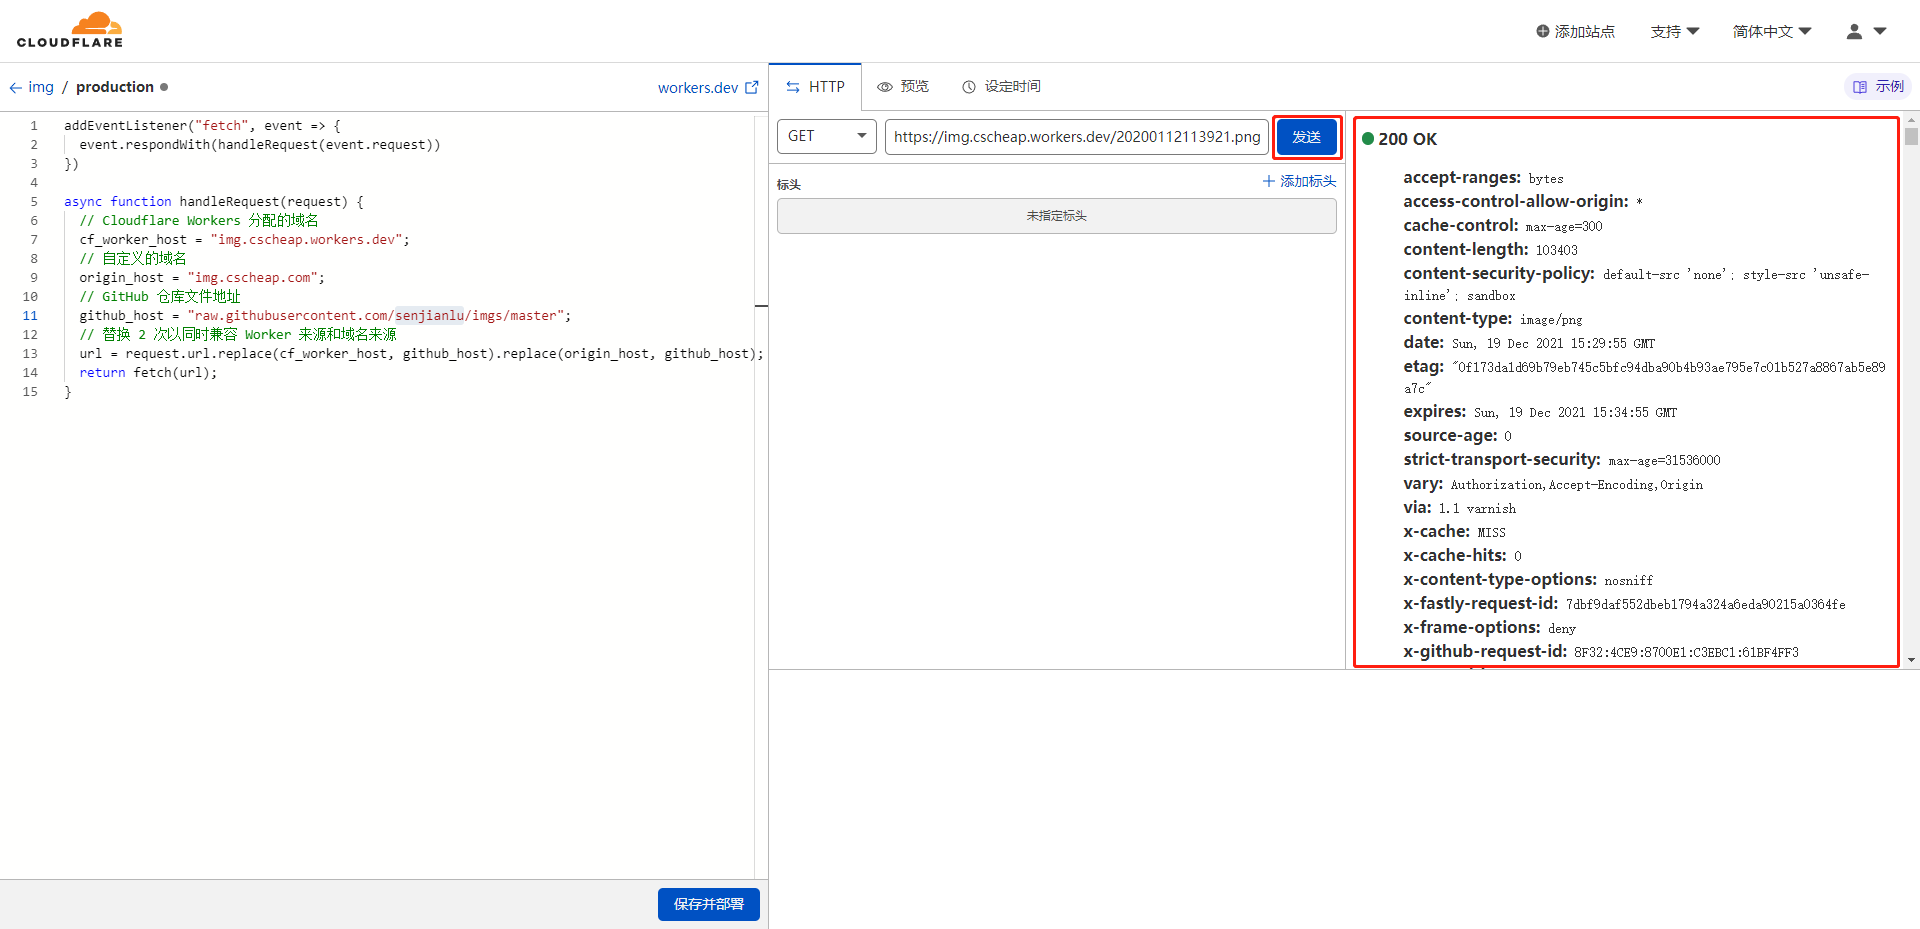Image resolution: width=1920 pixels, height=929 pixels.
Task: Click the etag header label
Action: coord(1423,367)
